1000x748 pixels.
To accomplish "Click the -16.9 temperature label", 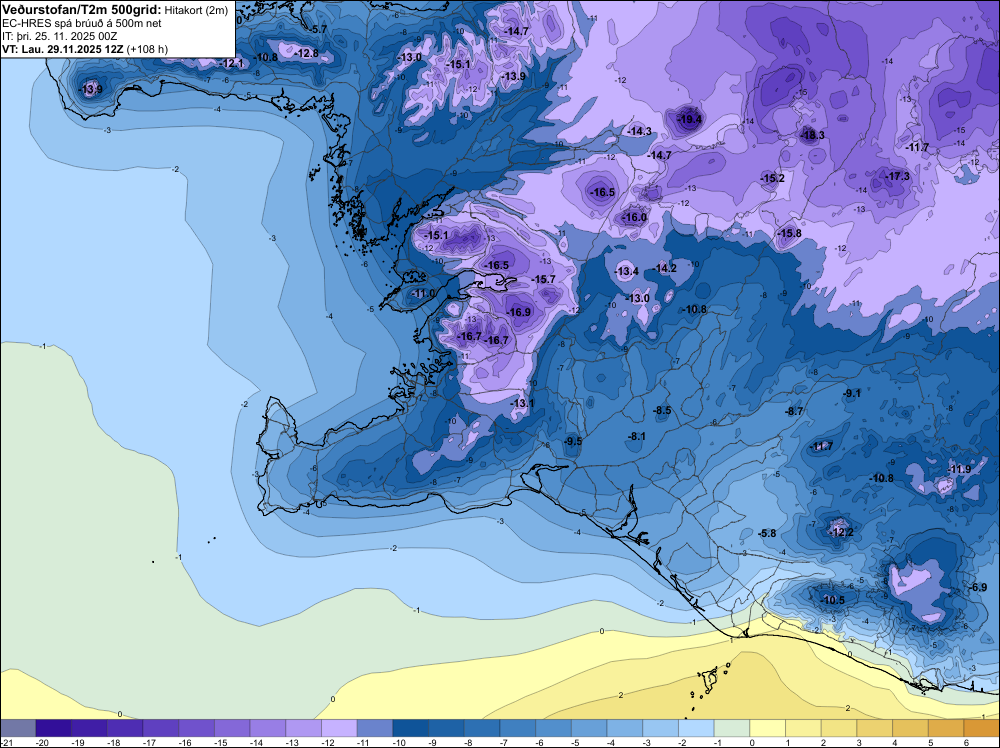I will (519, 312).
